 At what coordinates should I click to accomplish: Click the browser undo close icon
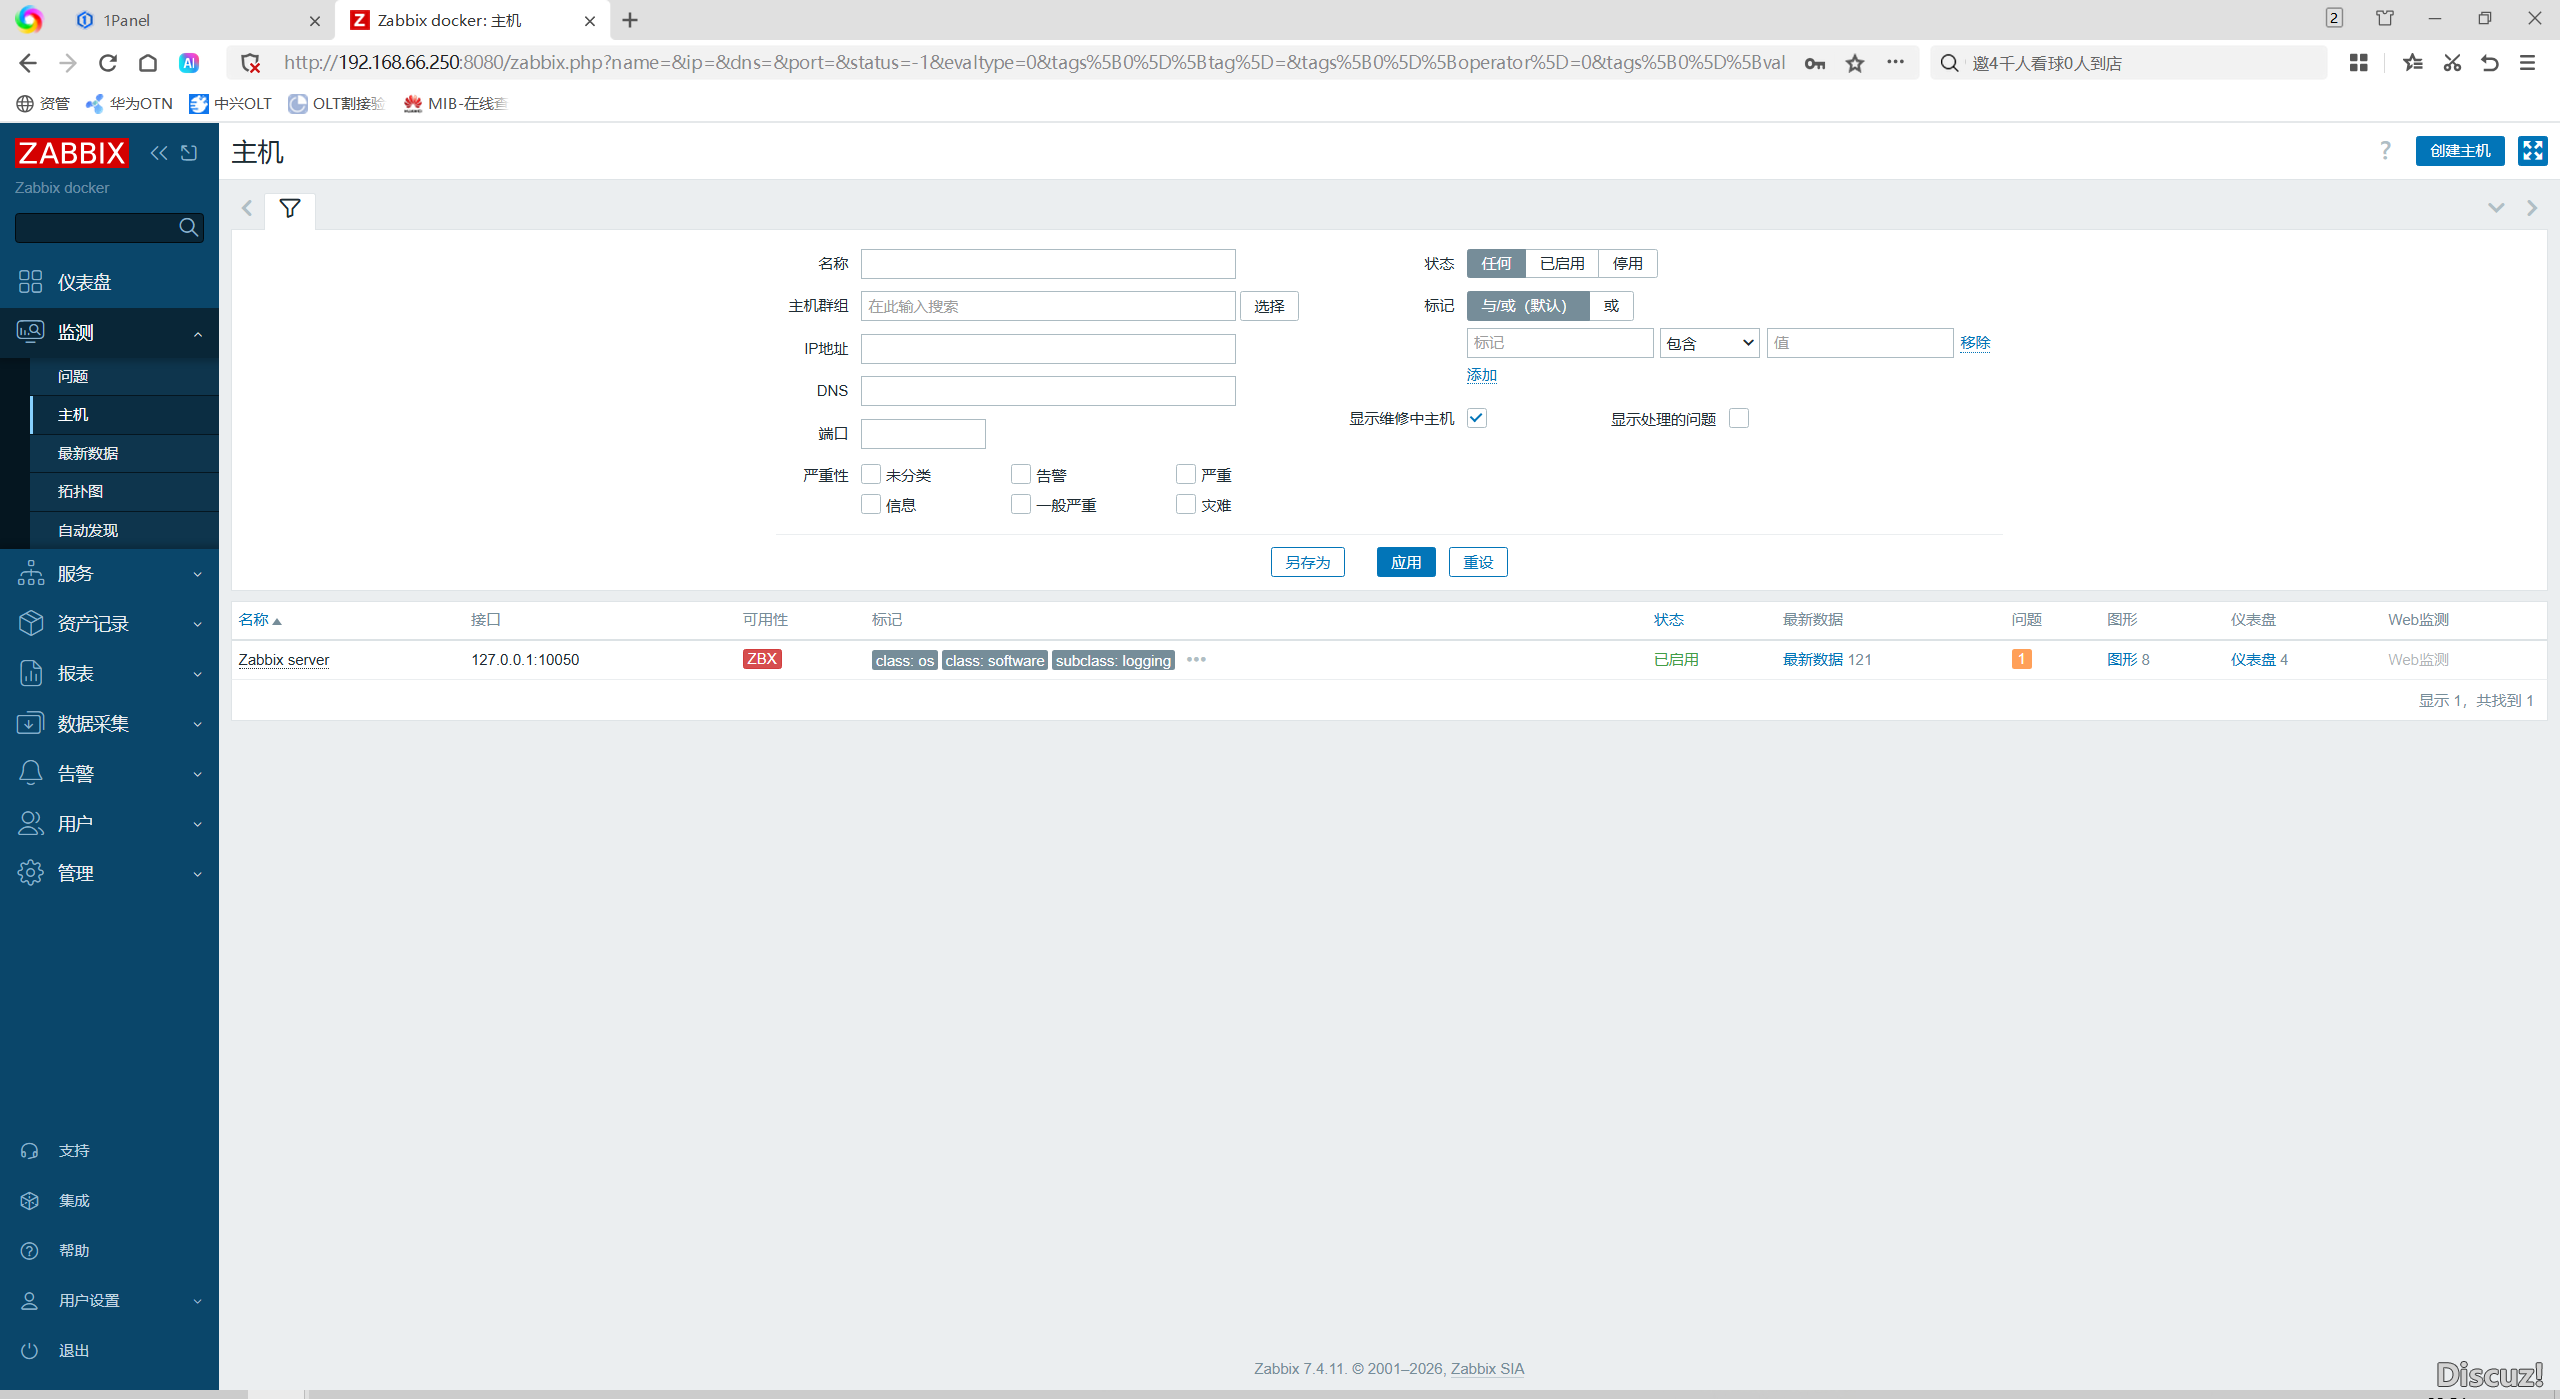pyautogui.click(x=2490, y=63)
